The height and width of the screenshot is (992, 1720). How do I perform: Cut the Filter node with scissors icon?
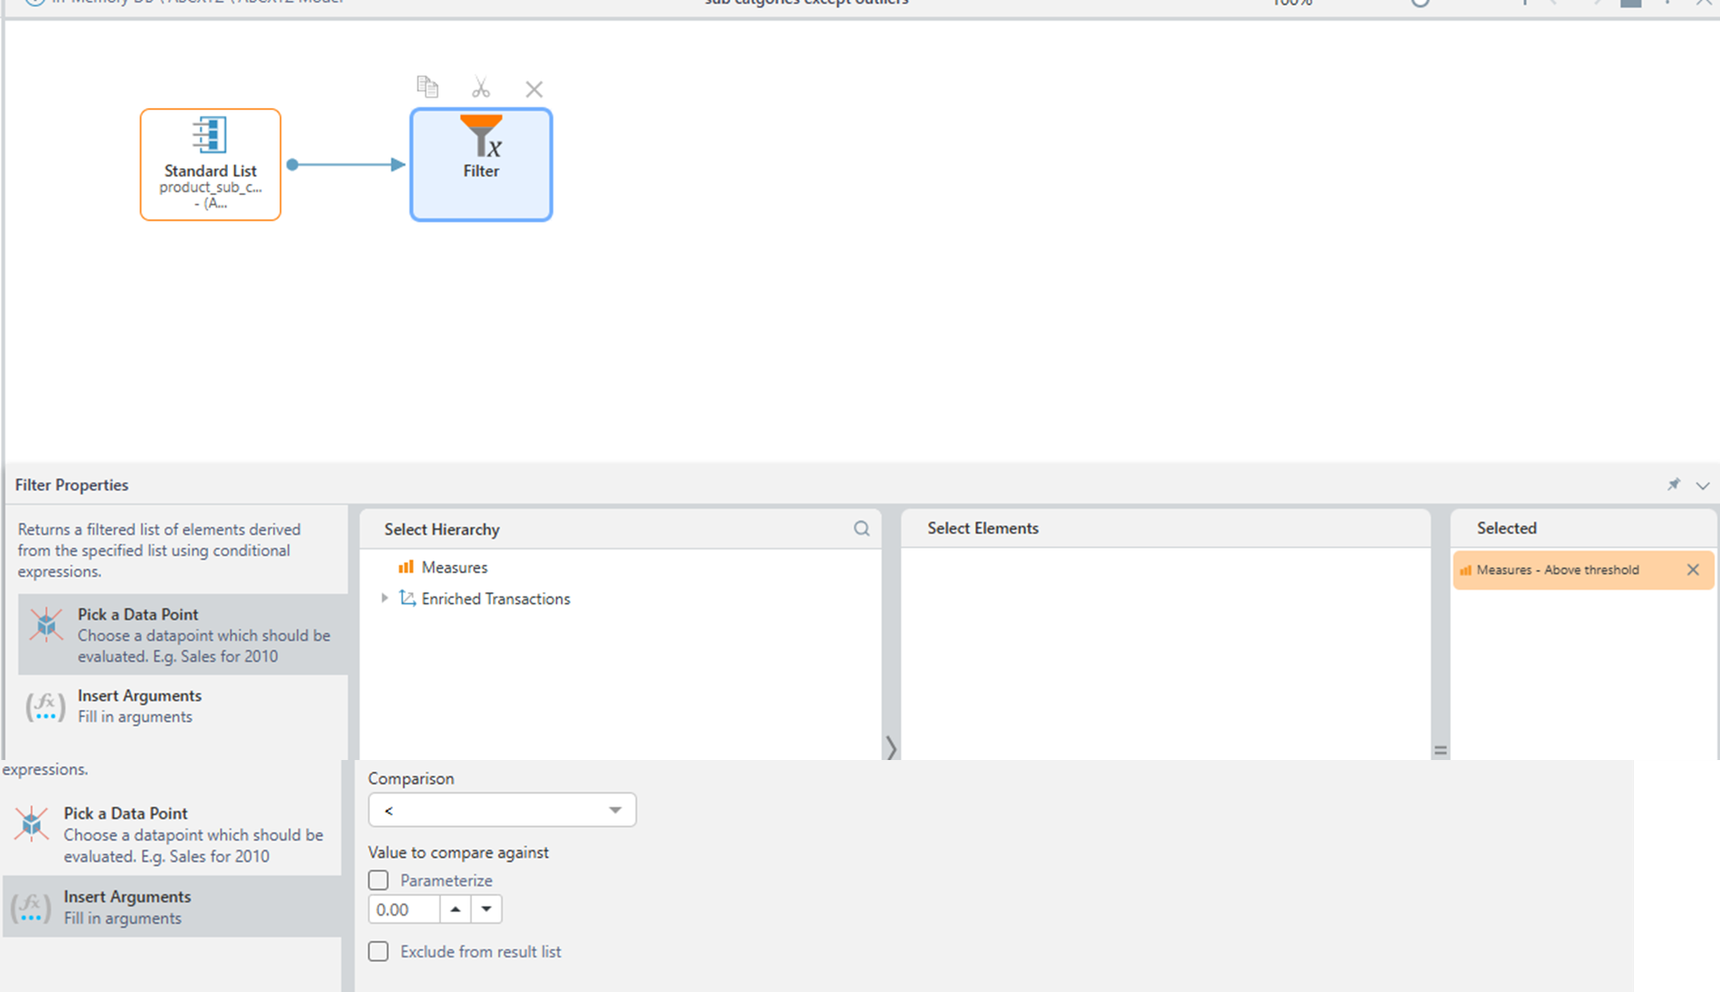click(x=481, y=88)
